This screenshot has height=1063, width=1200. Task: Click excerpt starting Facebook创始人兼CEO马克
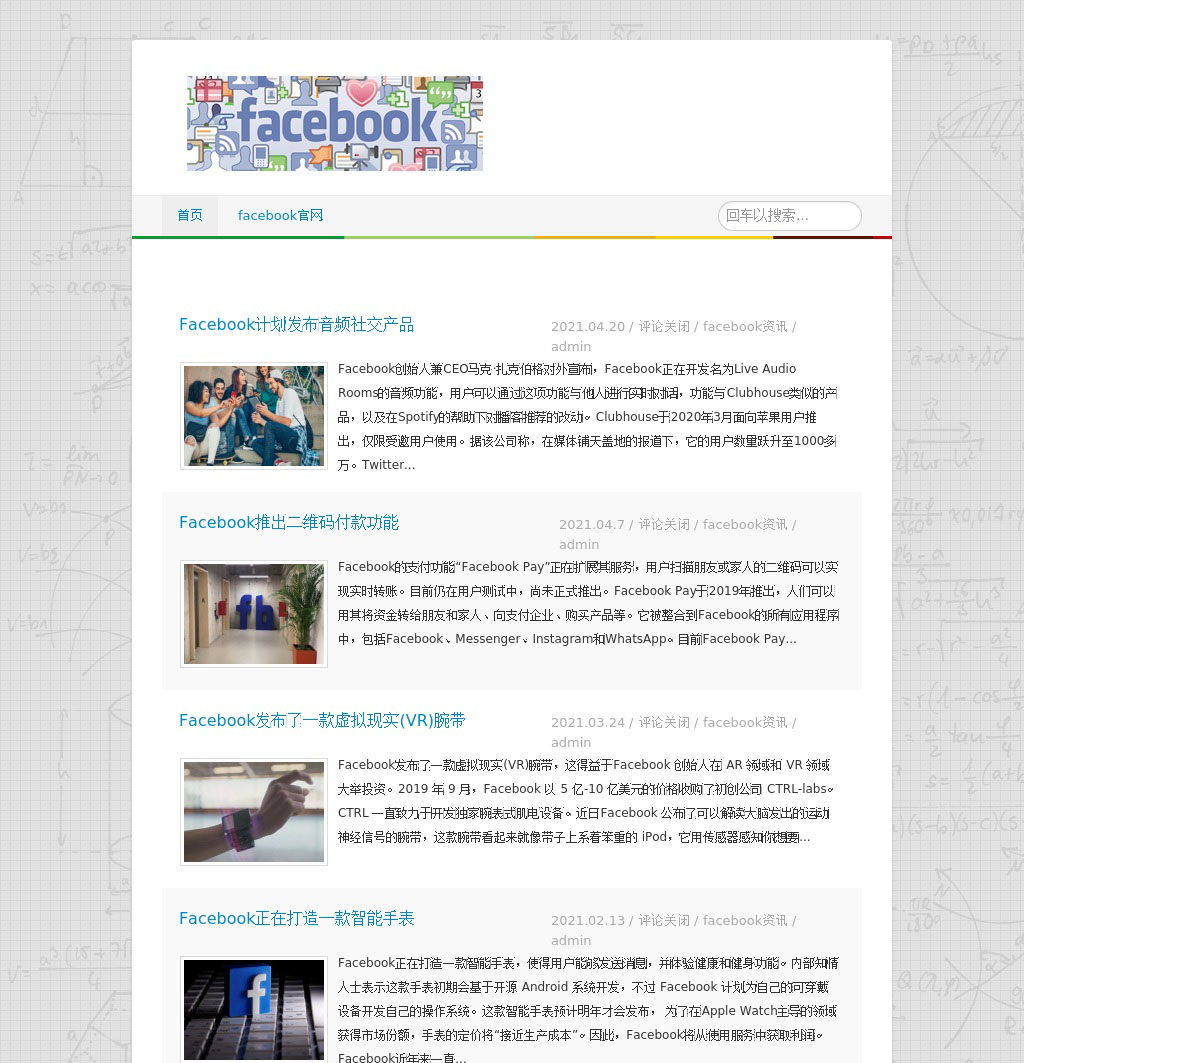[588, 417]
